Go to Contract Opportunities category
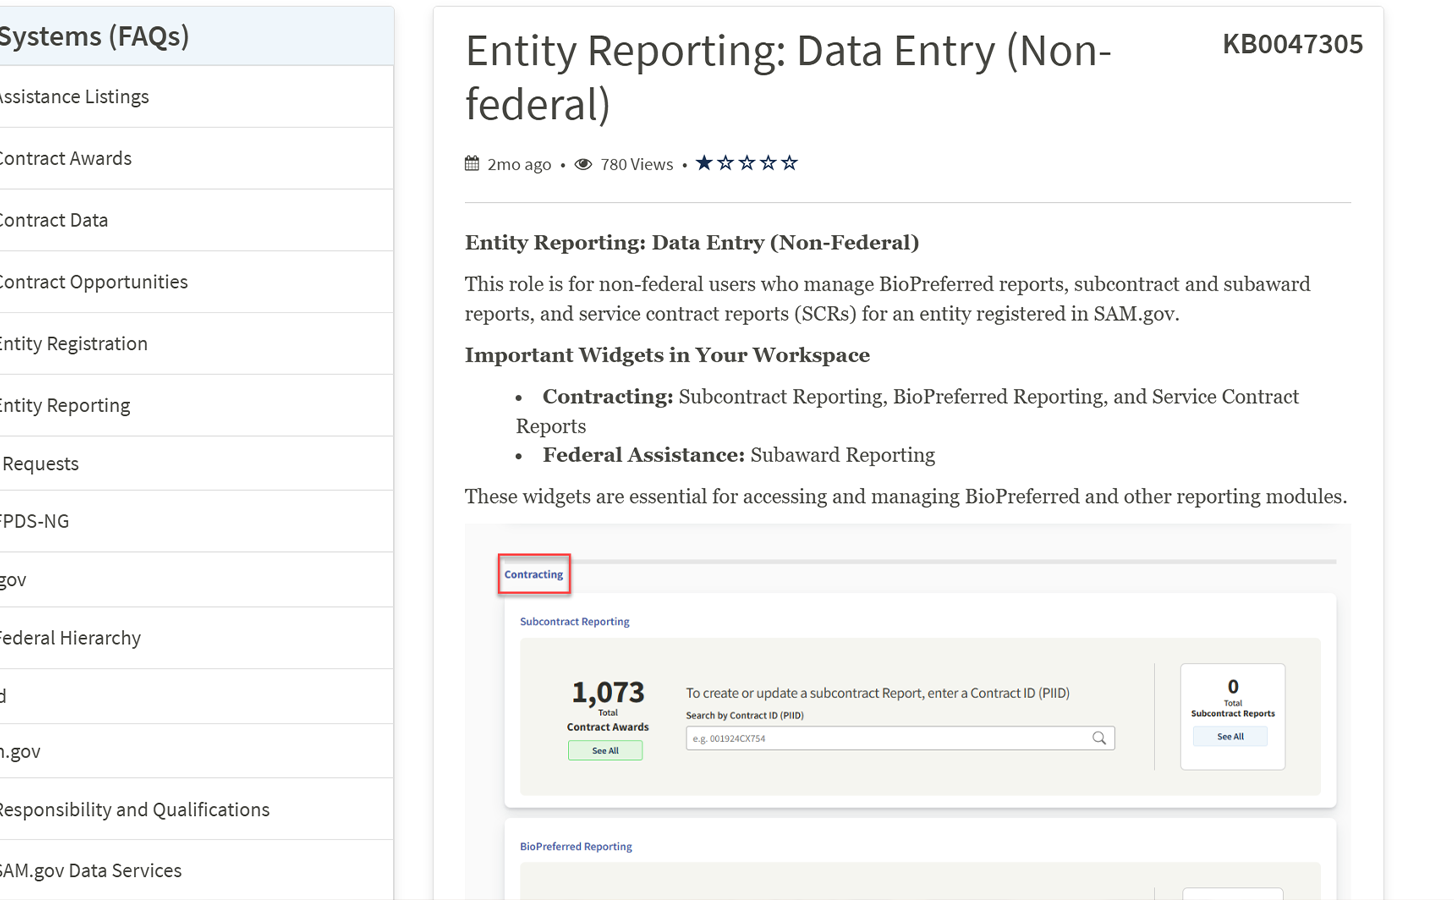Screen dimensions: 1454x900 pyautogui.click(x=94, y=283)
